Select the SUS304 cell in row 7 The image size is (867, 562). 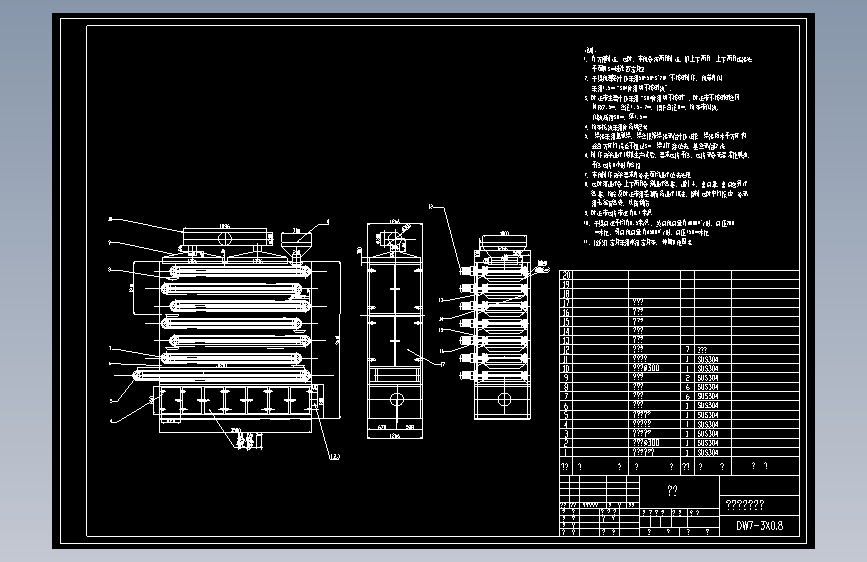707,396
